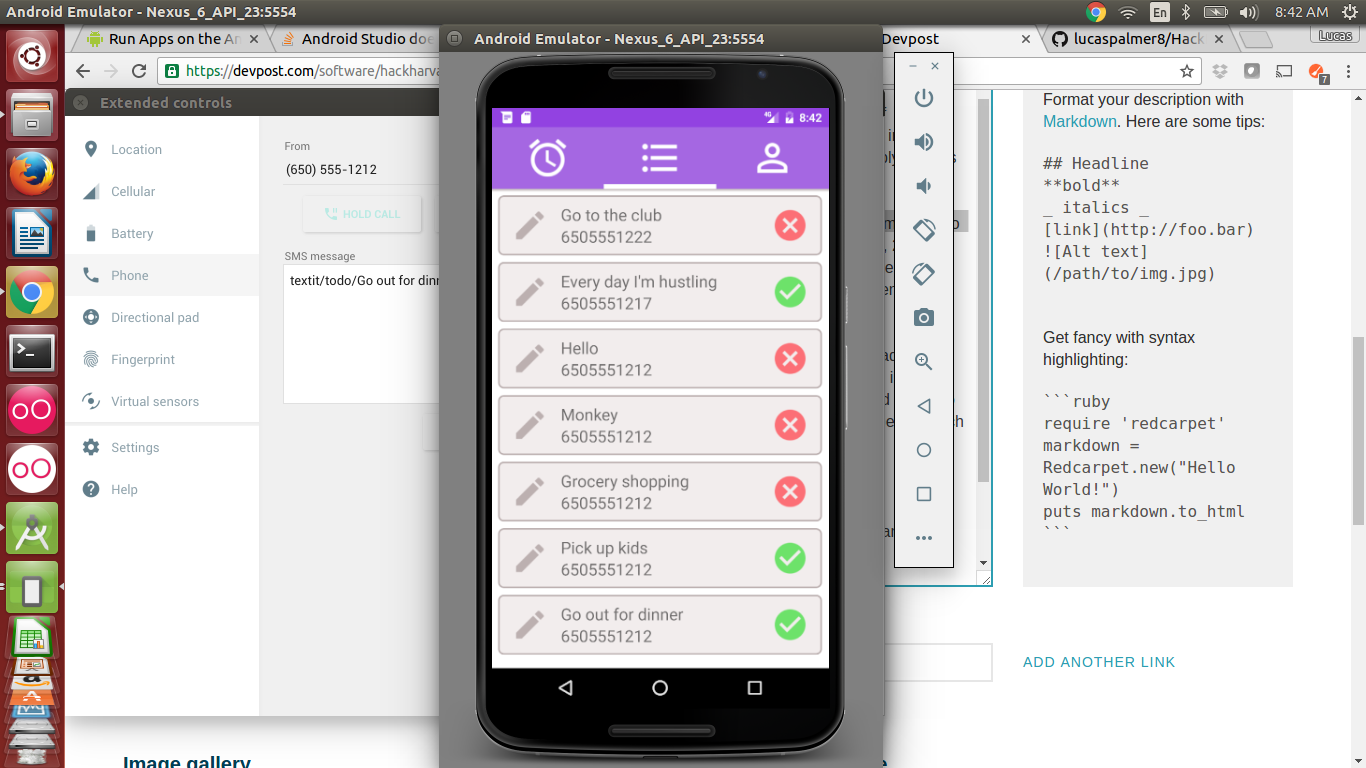The image size is (1366, 768).
Task: Open Wi-Fi network indicator in top bar
Action: 1128,12
